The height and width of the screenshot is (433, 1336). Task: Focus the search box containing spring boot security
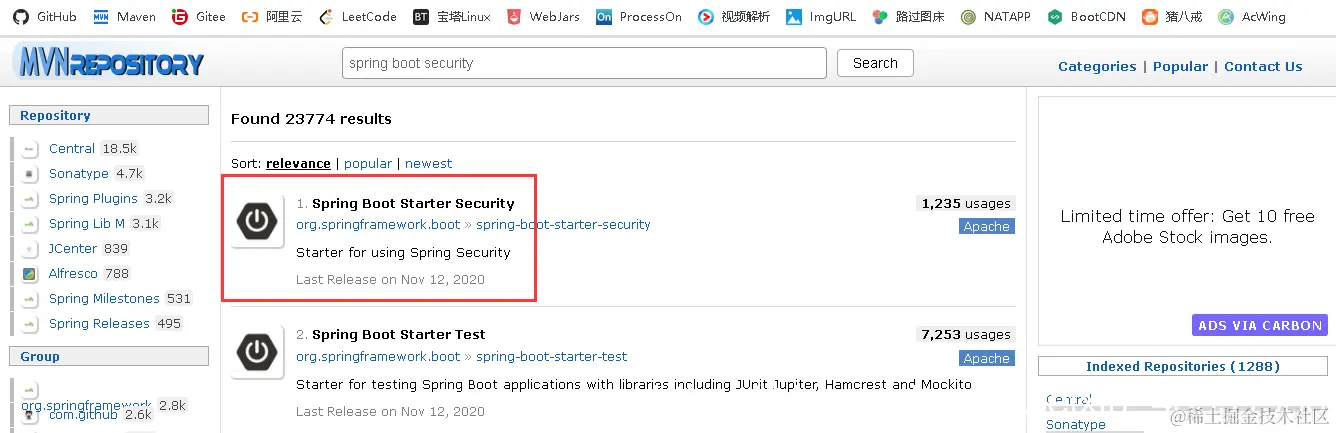584,63
